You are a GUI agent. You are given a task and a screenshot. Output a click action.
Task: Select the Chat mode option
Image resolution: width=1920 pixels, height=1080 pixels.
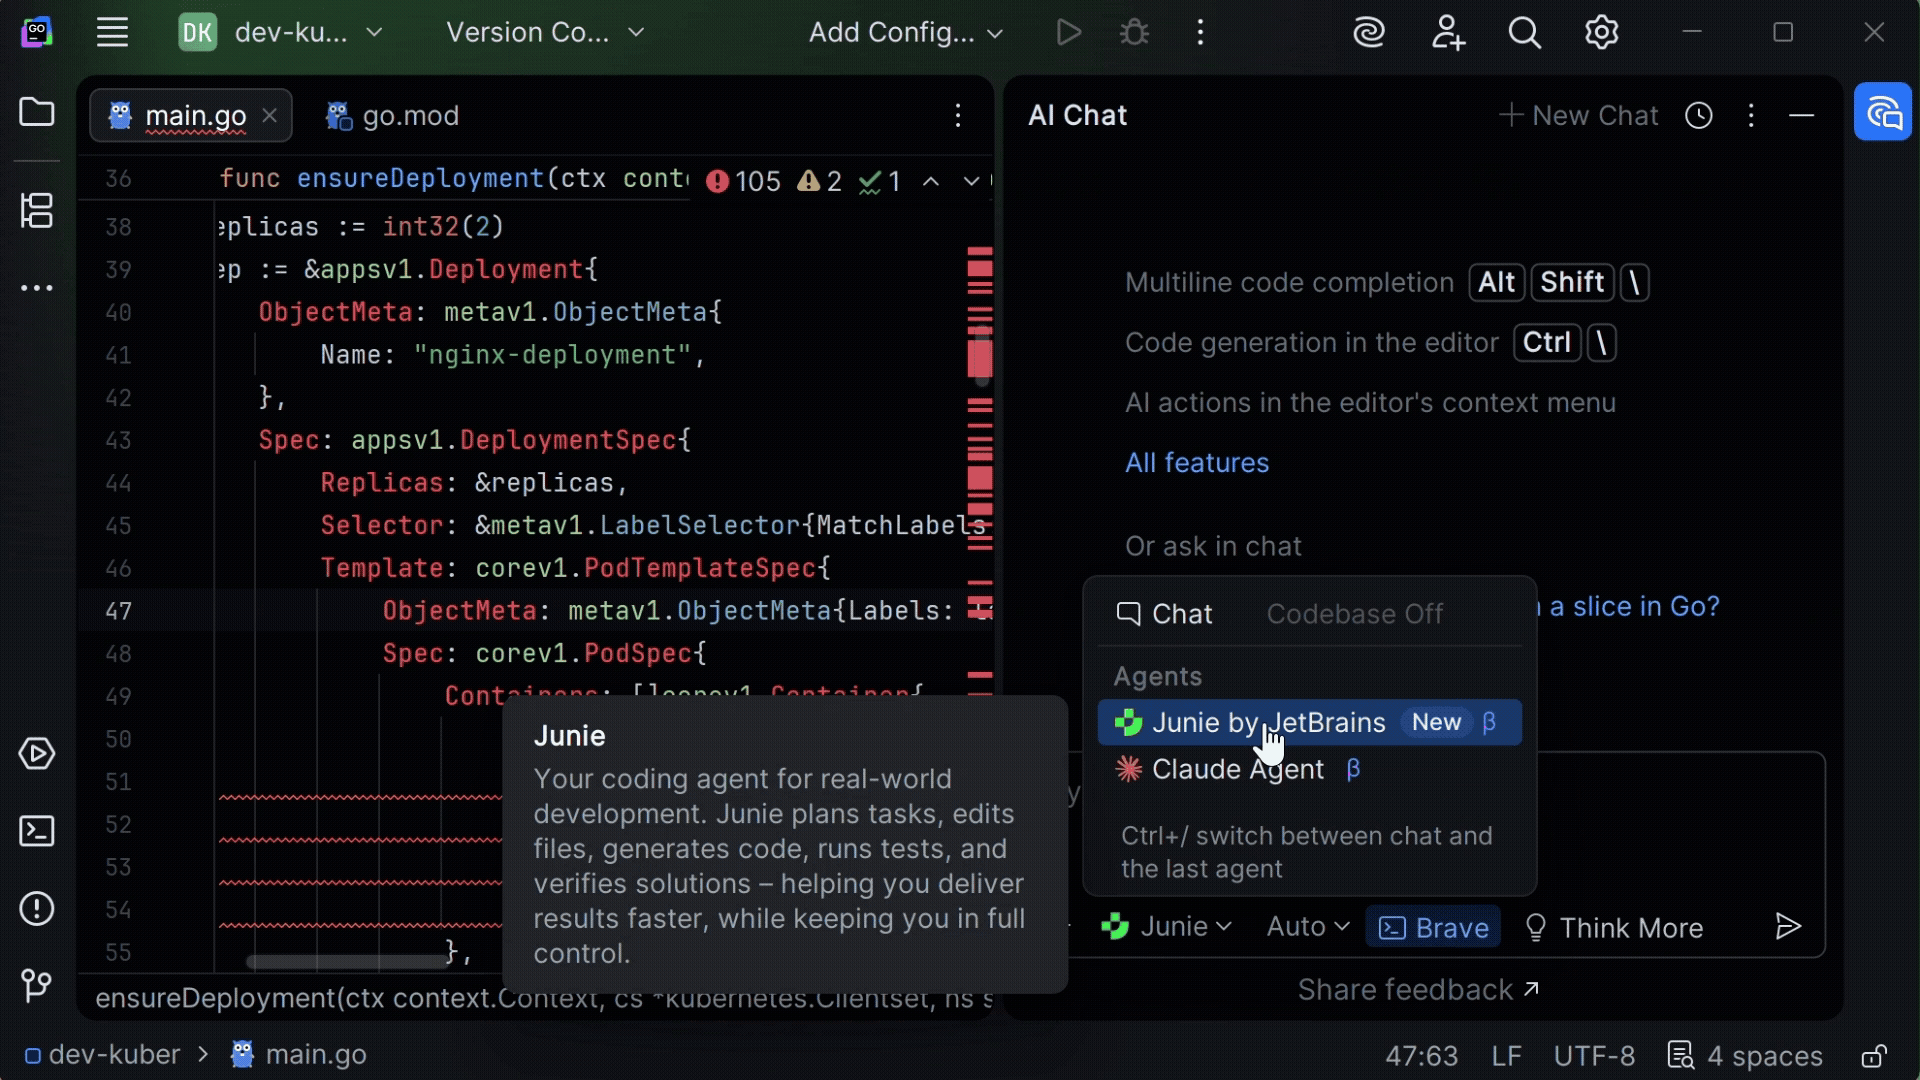click(x=1164, y=614)
